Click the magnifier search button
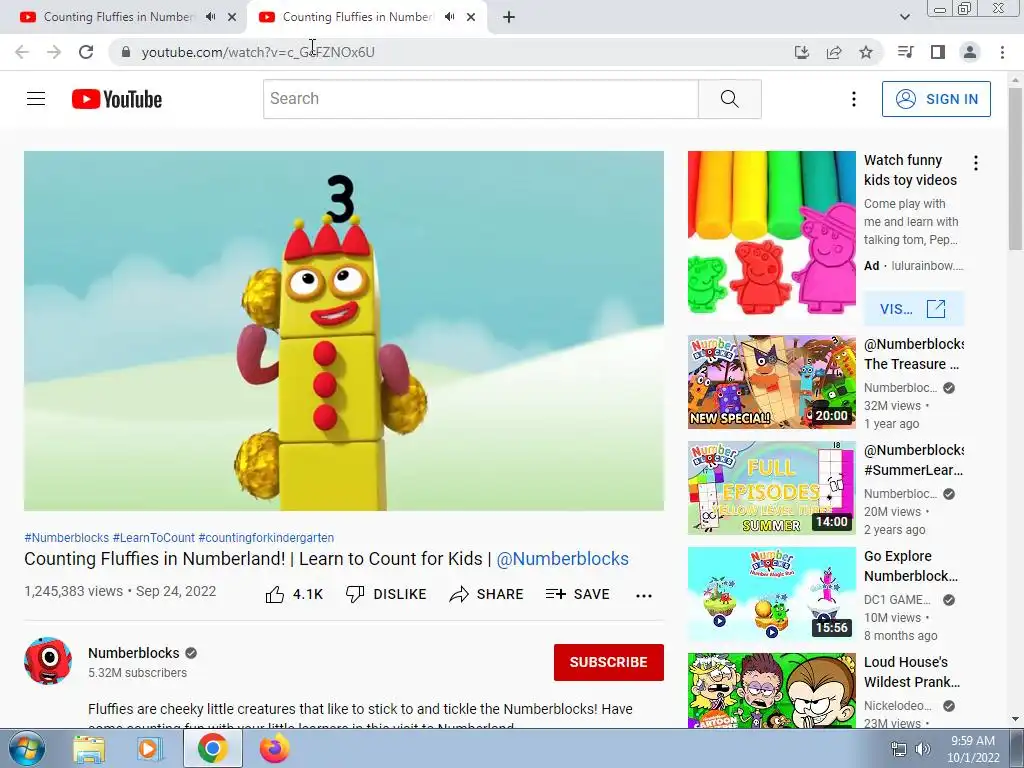Viewport: 1024px width, 768px height. point(729,99)
